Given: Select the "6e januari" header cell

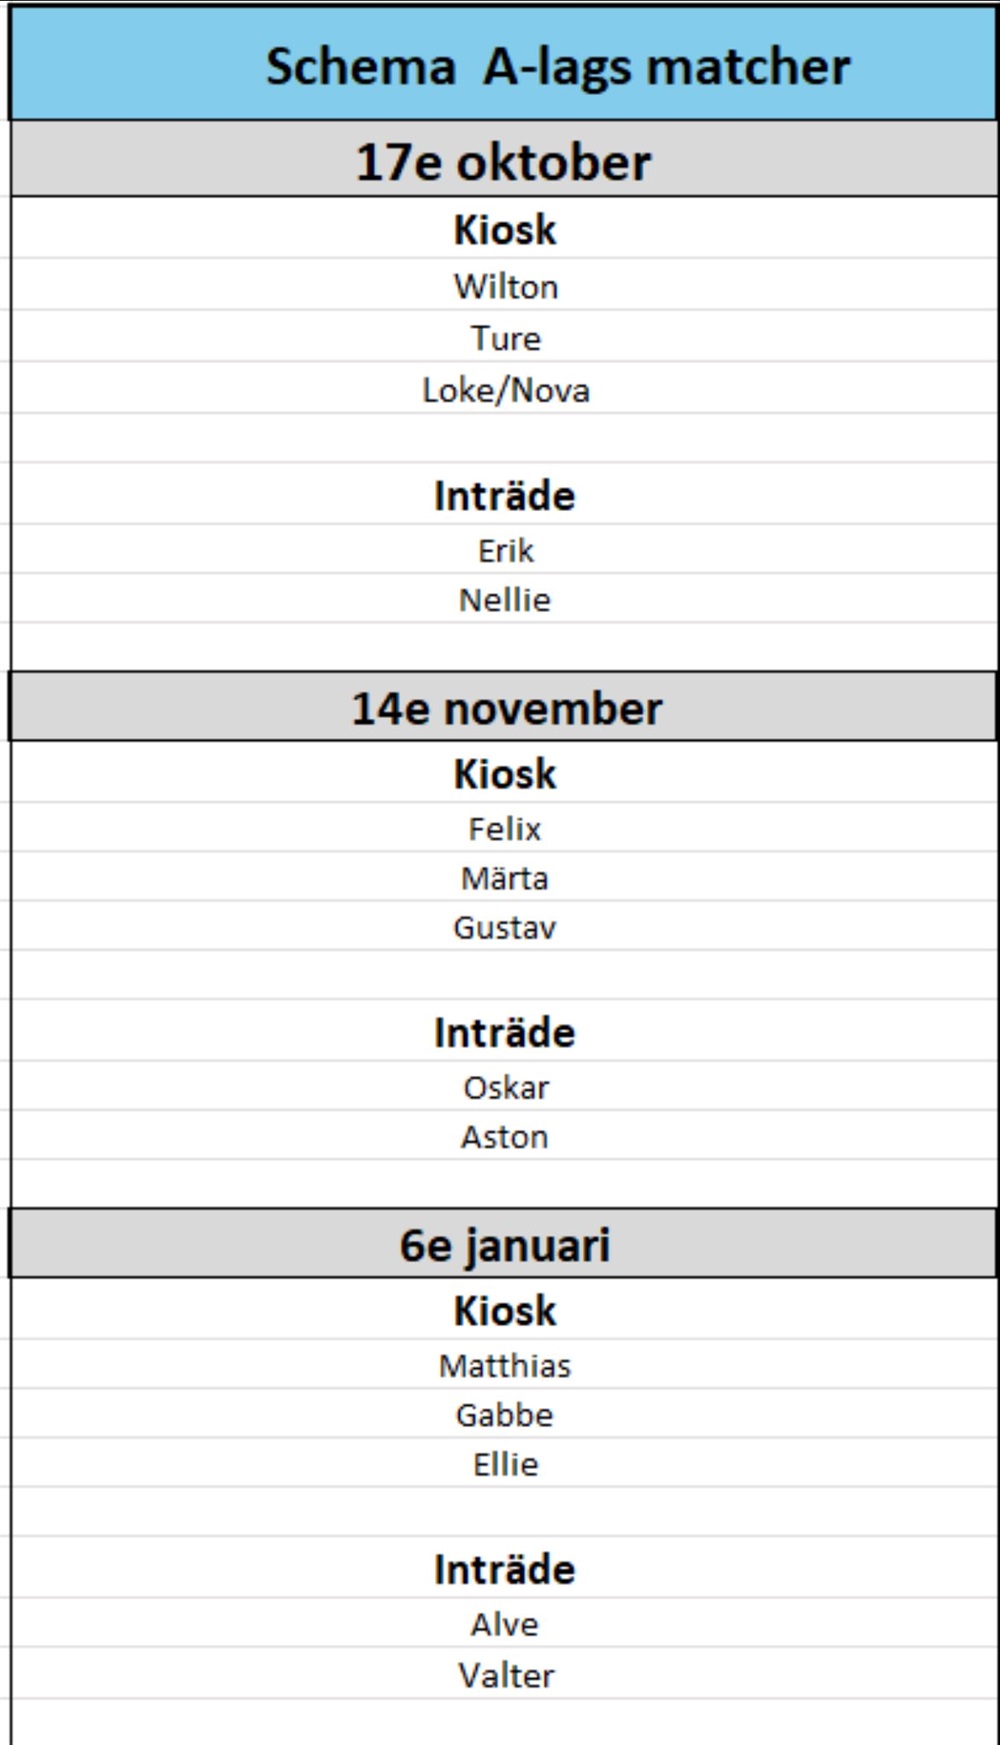Looking at the screenshot, I should 505,1245.
